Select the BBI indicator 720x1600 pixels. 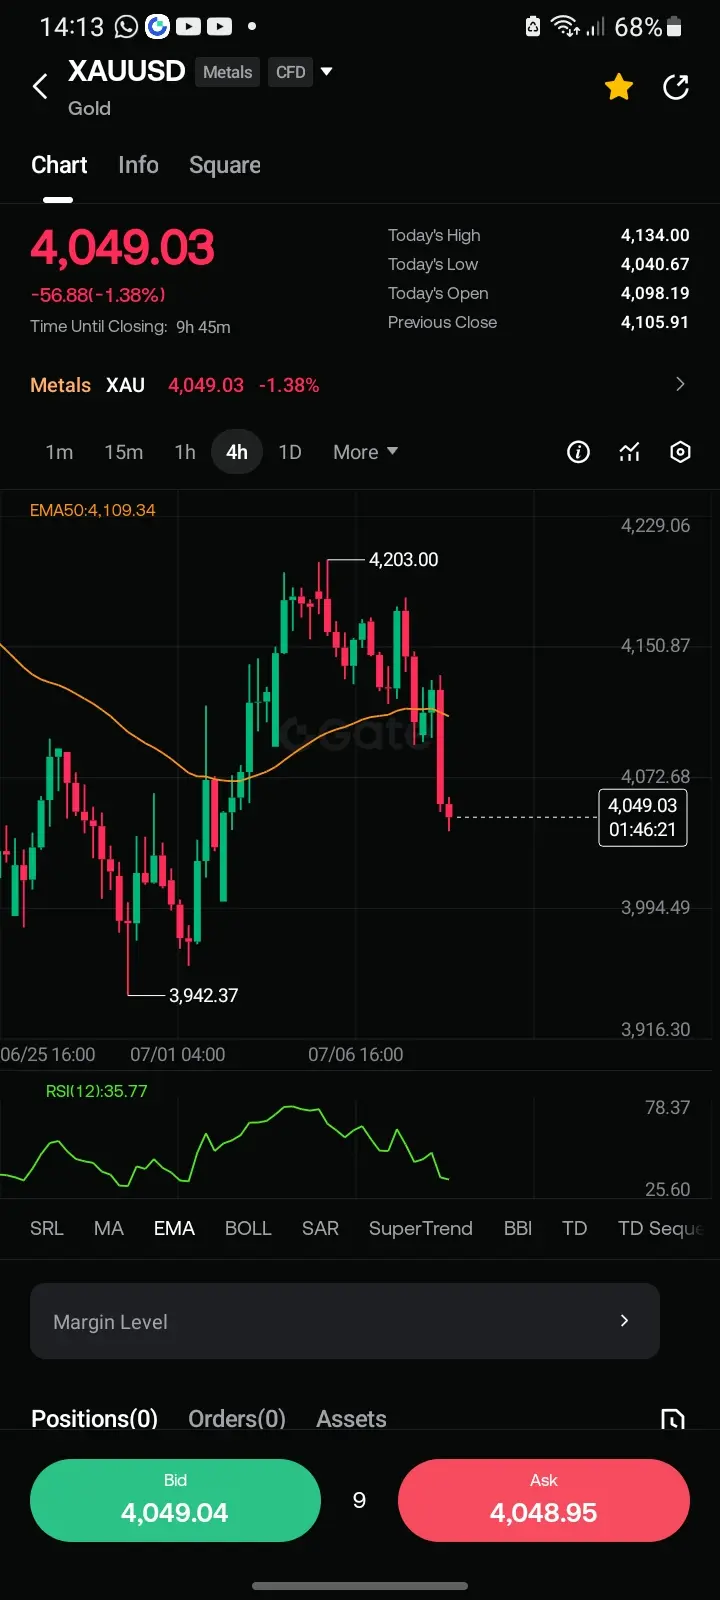518,1228
